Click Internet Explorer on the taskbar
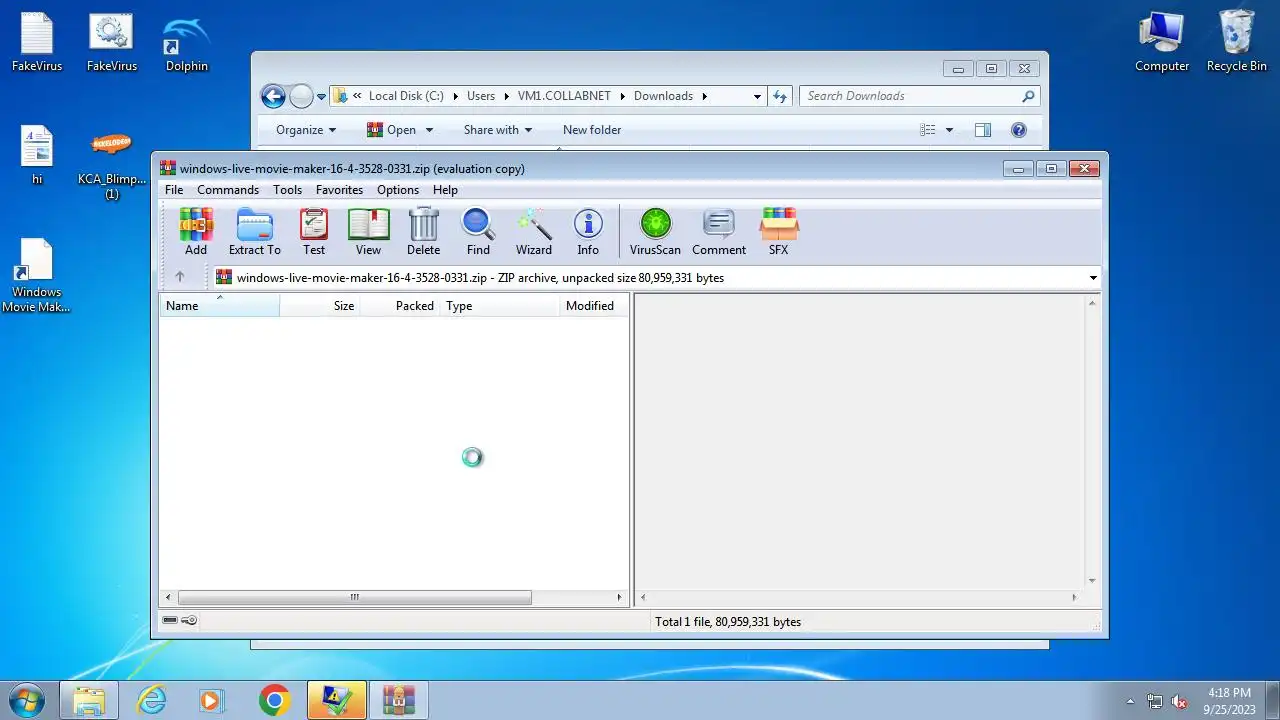Screen dimensions: 1280x720 coord(151,700)
